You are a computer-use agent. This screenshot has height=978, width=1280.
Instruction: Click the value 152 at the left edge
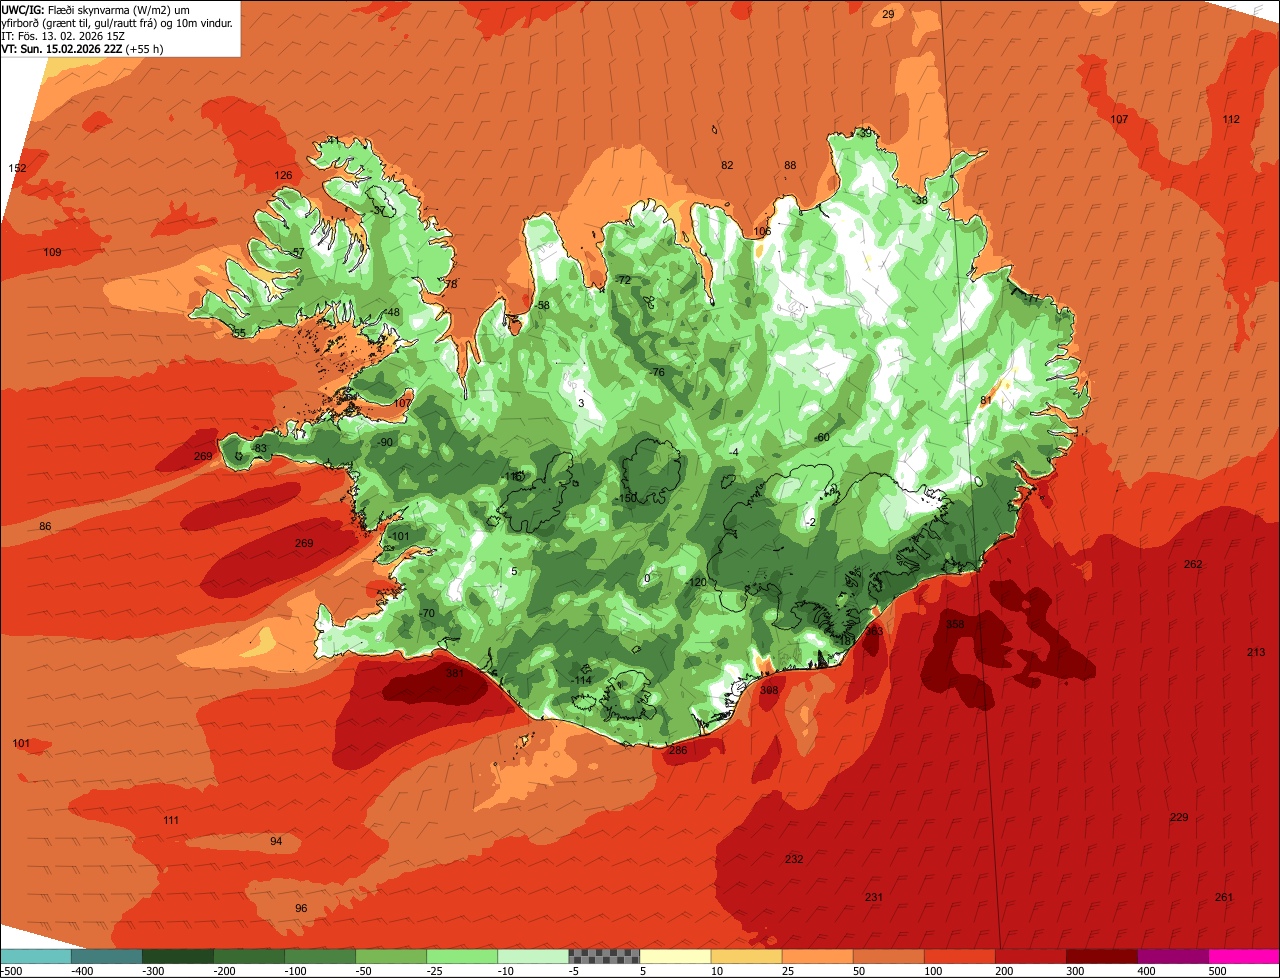tap(17, 168)
